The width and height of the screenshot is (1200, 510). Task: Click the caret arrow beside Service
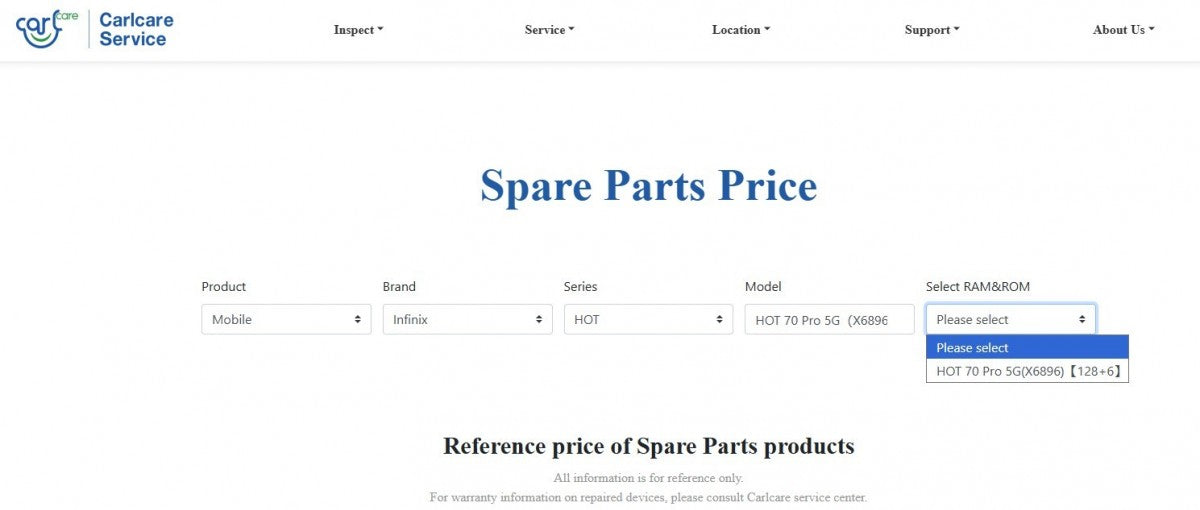pyautogui.click(x=571, y=30)
